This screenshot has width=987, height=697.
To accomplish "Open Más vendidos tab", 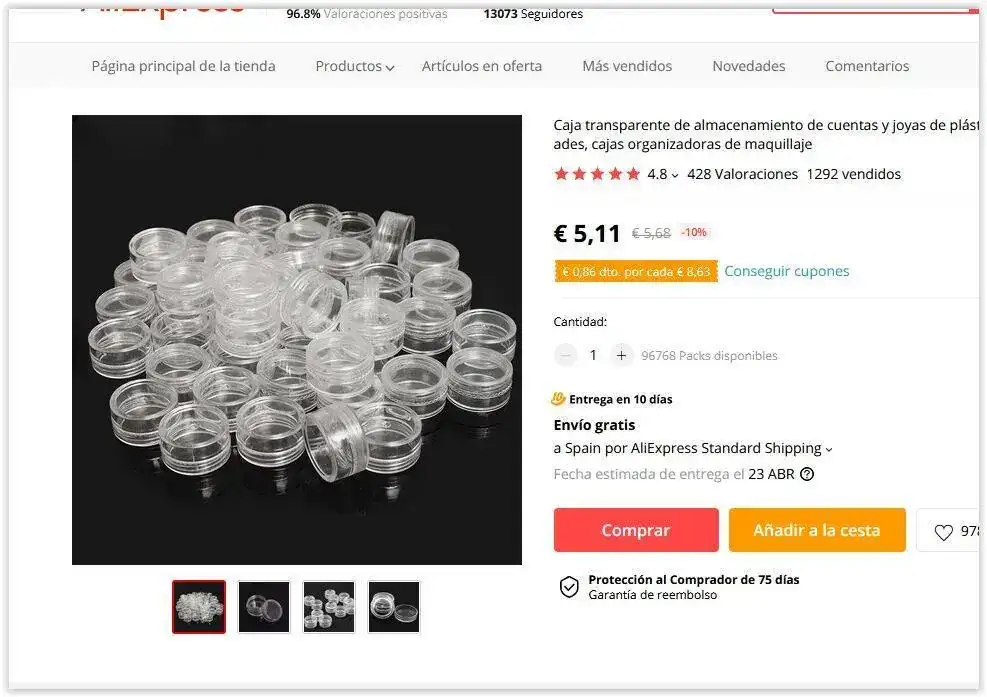I will 627,67.
